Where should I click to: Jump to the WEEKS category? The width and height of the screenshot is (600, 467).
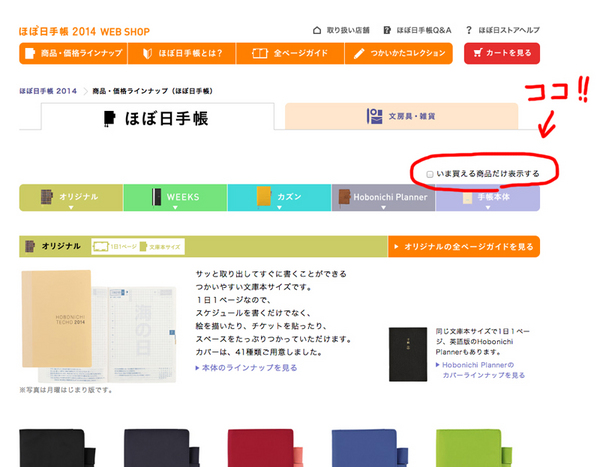click(175, 197)
